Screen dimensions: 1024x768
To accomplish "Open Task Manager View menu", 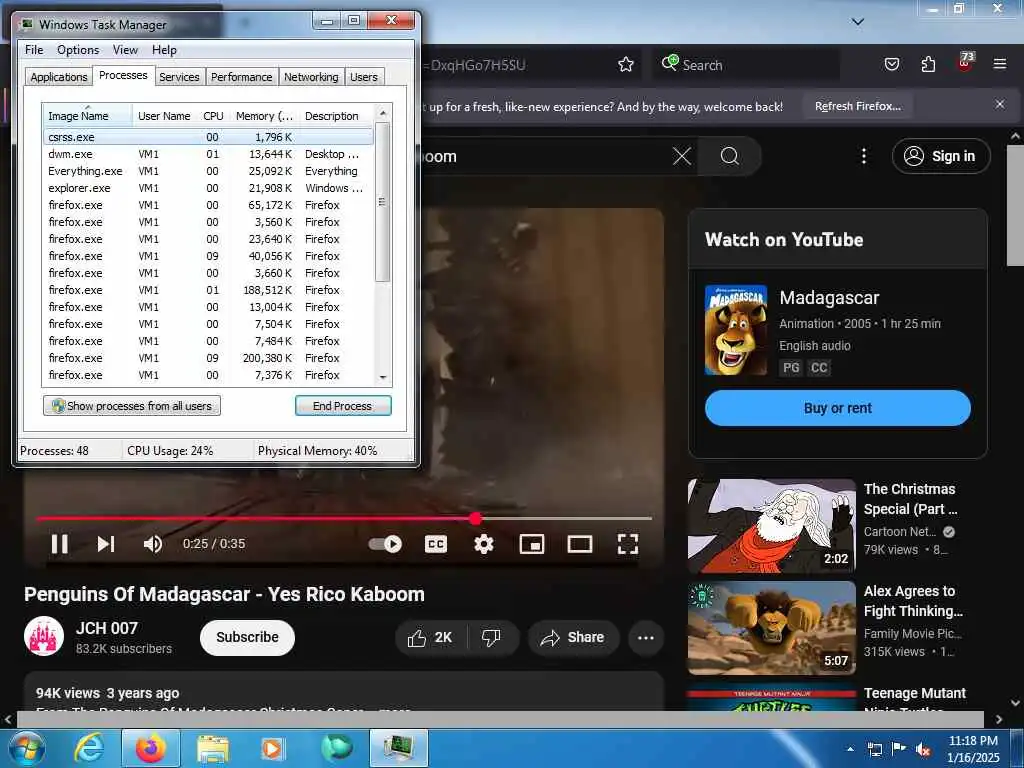I will (125, 50).
